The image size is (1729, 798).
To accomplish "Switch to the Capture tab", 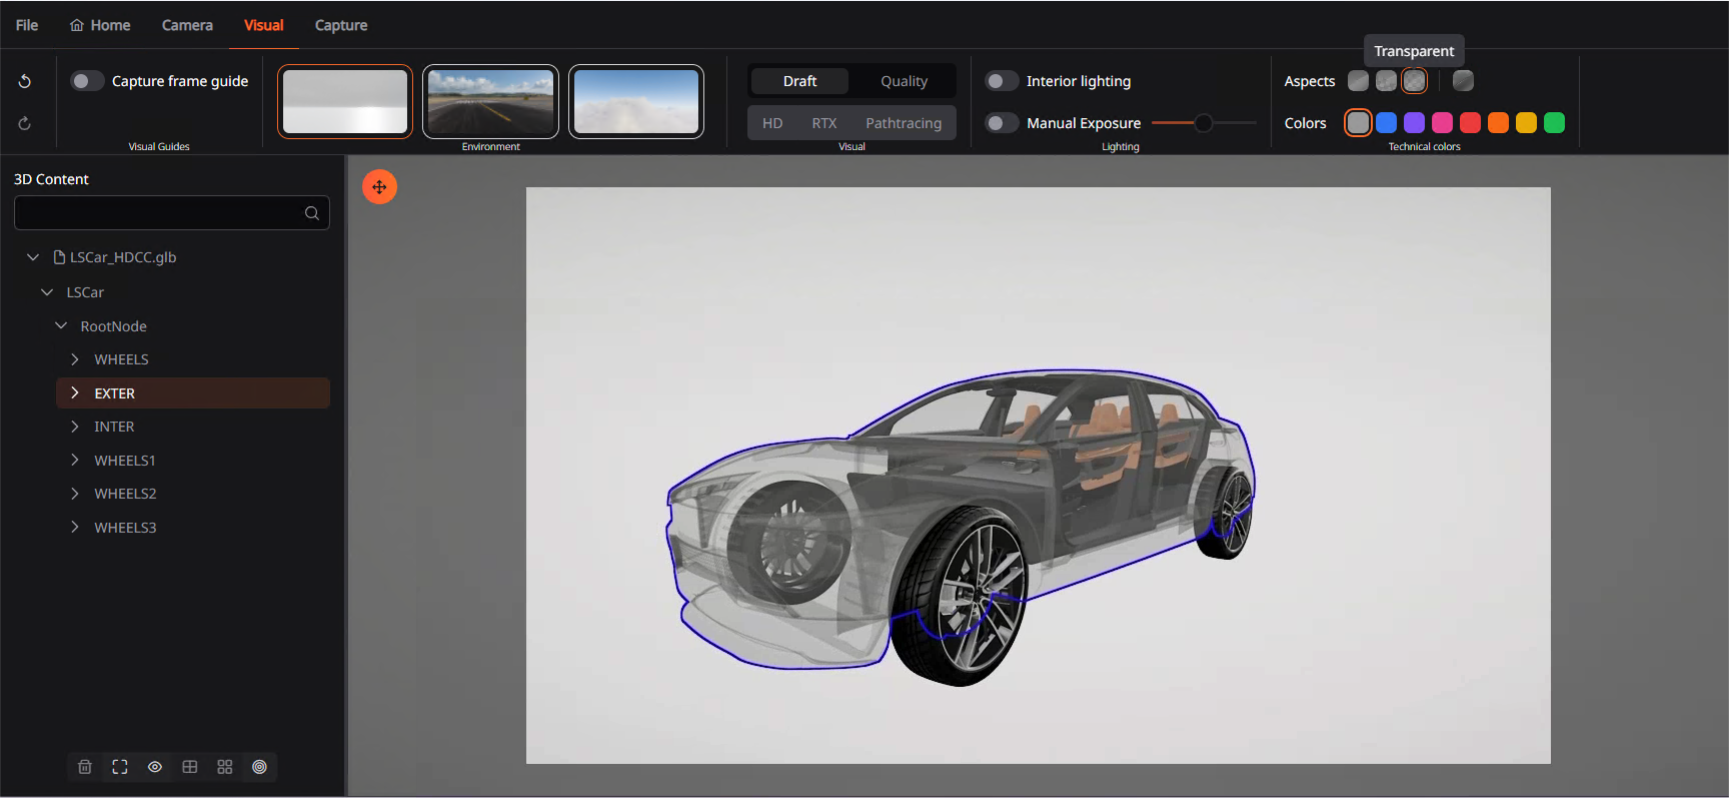I will coord(341,25).
